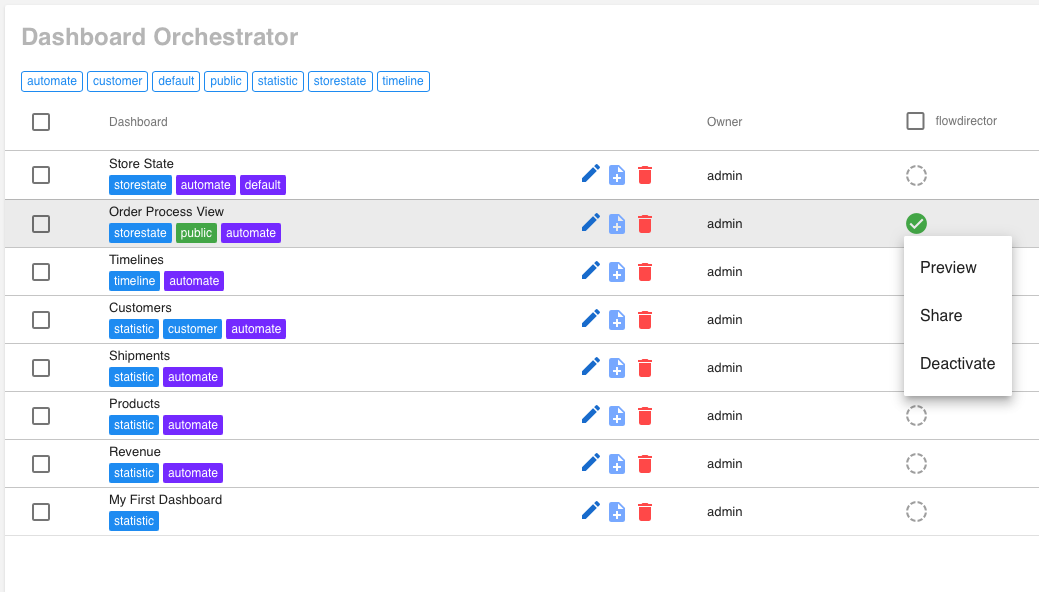The width and height of the screenshot is (1039, 592).
Task: Copy the Shipments dashboard
Action: click(x=618, y=367)
